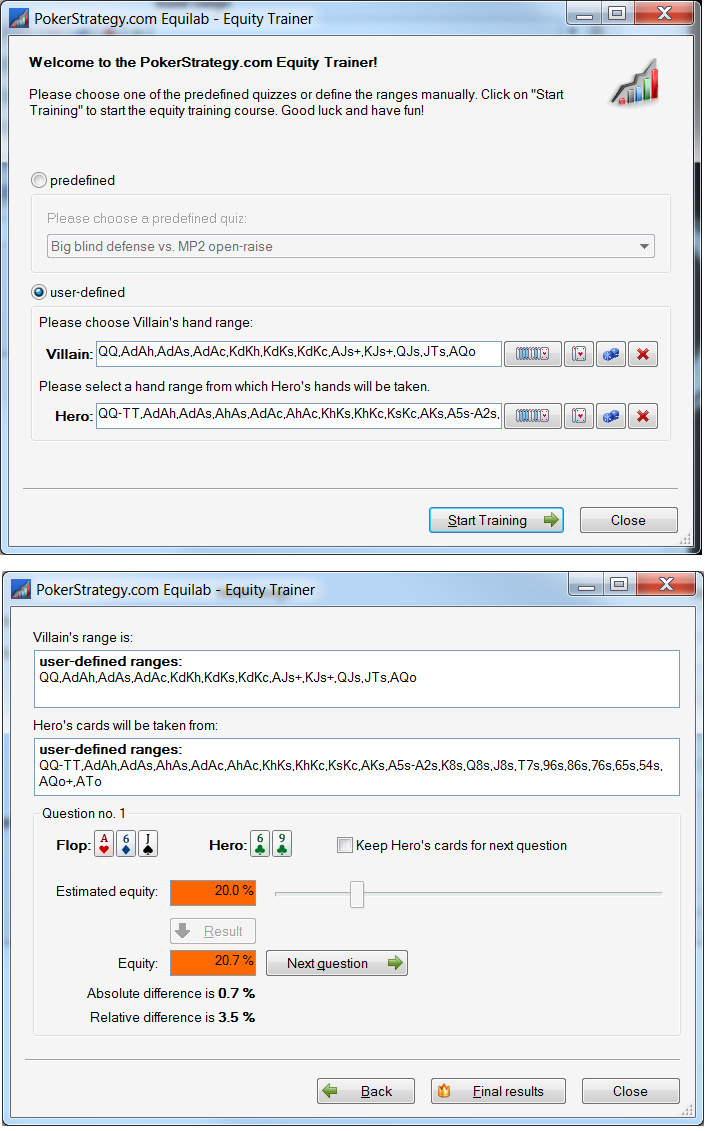Screen dimensions: 705x1131
Task: Open range selector grid for Villain
Action: point(533,354)
